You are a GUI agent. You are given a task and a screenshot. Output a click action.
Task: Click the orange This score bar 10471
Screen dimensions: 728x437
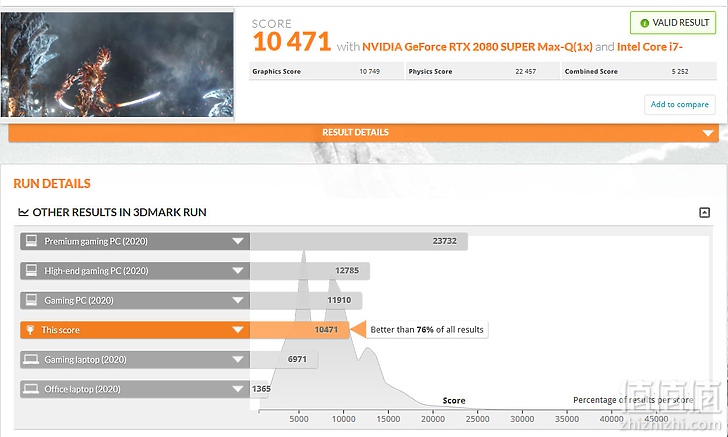[x=299, y=330]
